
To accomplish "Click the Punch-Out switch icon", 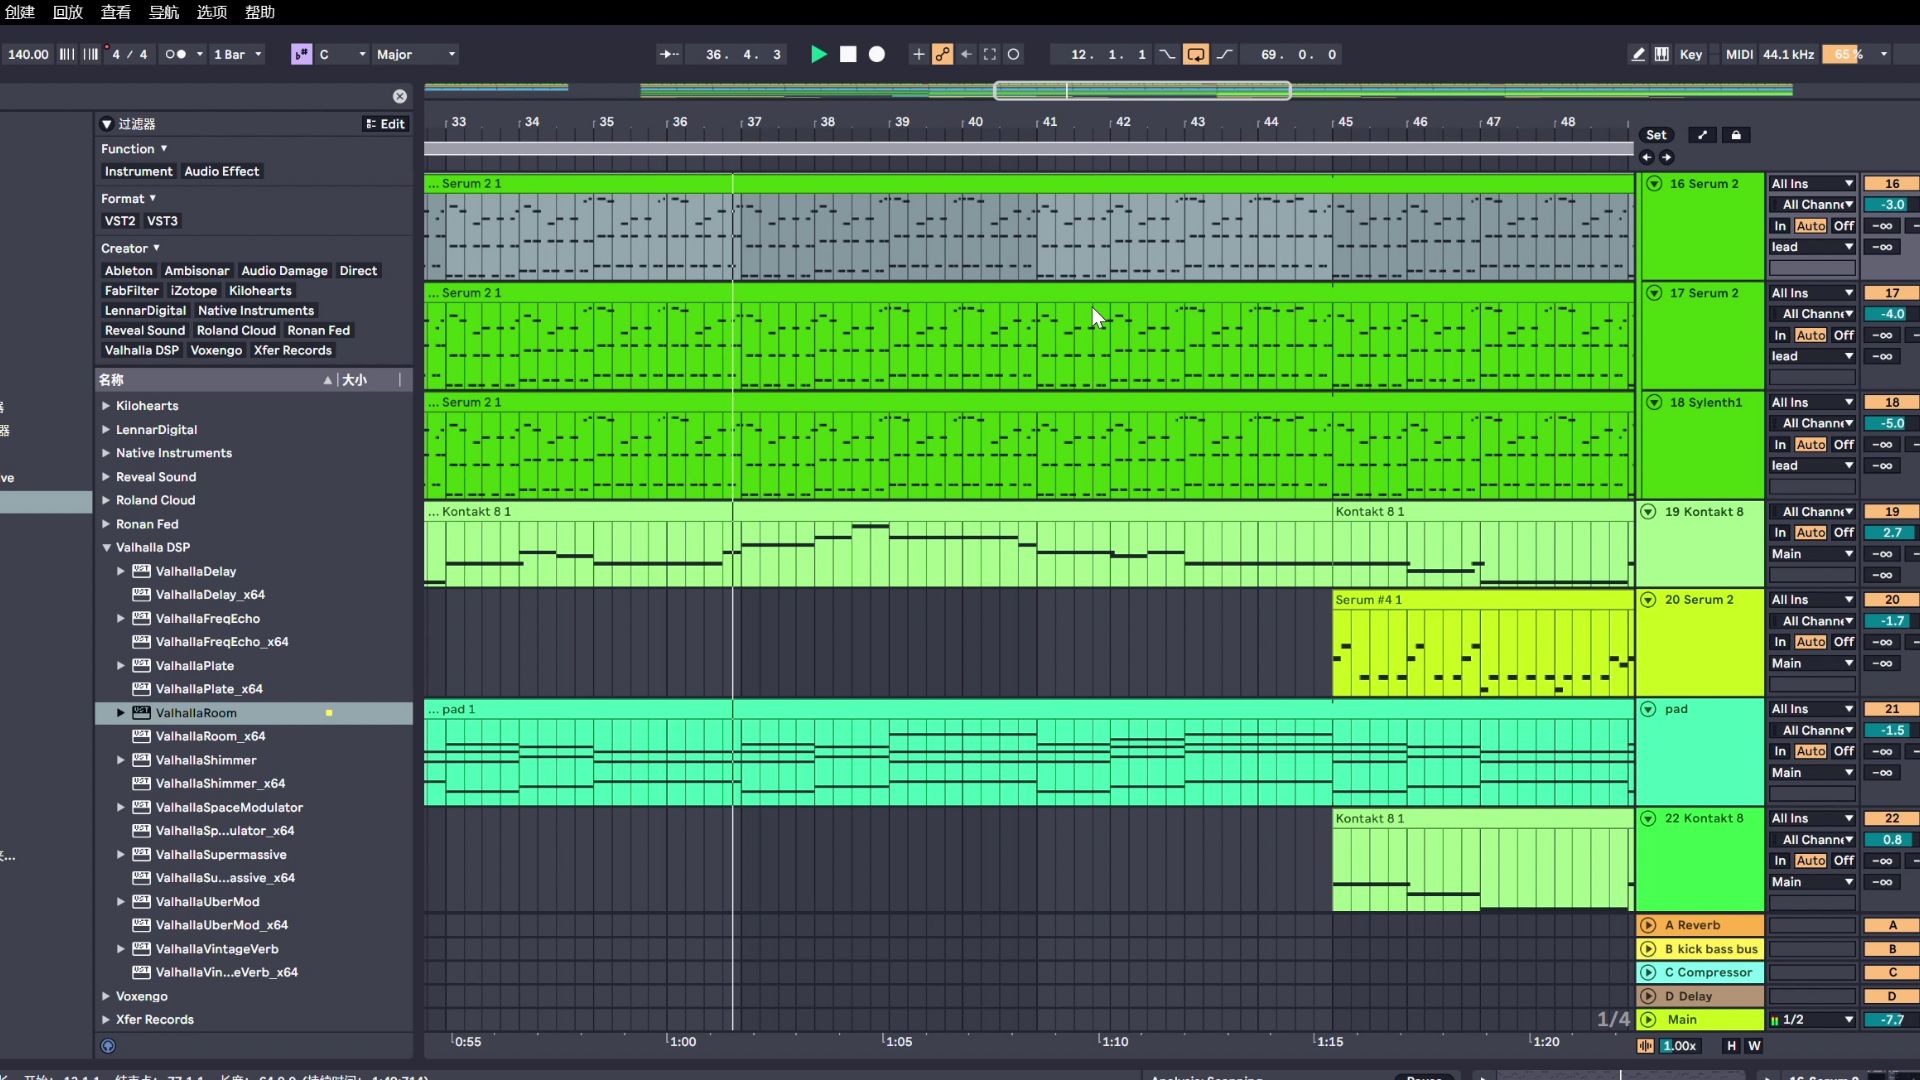I will (x=1224, y=54).
